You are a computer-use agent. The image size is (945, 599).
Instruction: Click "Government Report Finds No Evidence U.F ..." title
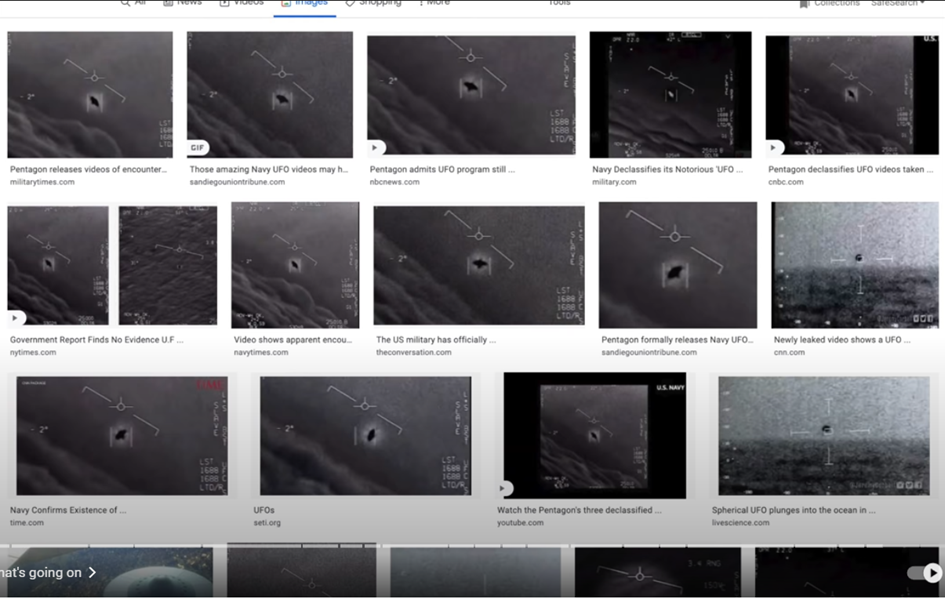(96, 340)
